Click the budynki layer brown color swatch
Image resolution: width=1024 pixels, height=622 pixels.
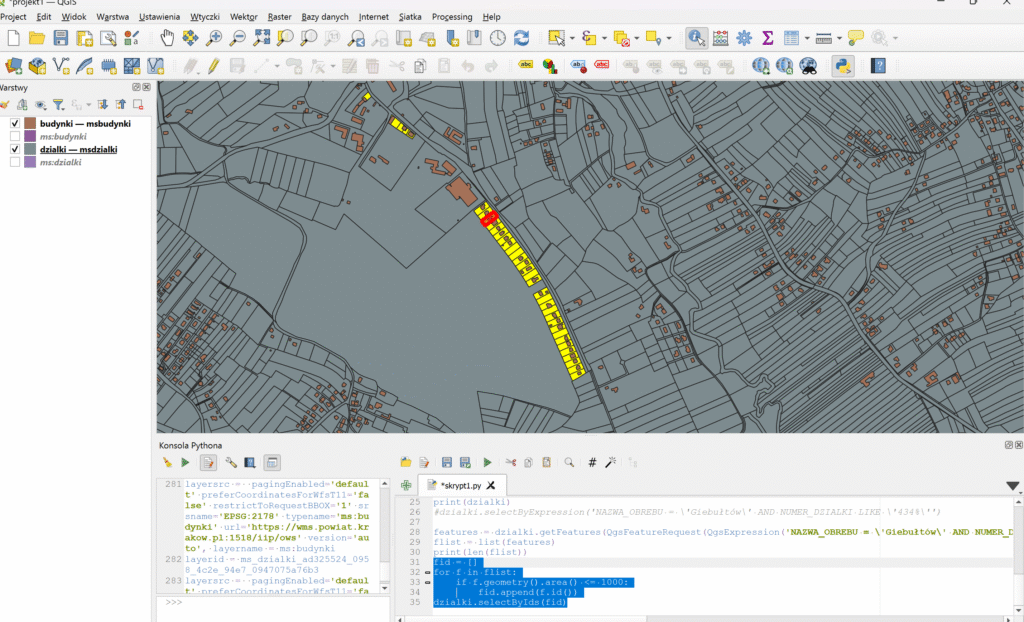point(30,123)
